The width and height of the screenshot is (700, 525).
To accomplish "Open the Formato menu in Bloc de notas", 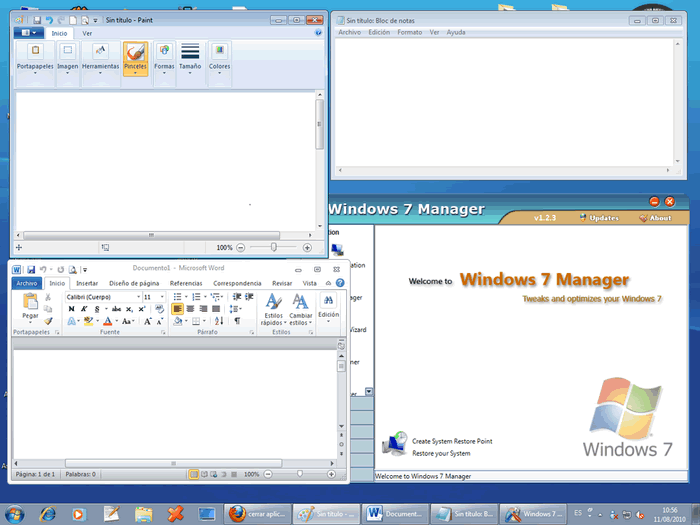I will point(410,32).
